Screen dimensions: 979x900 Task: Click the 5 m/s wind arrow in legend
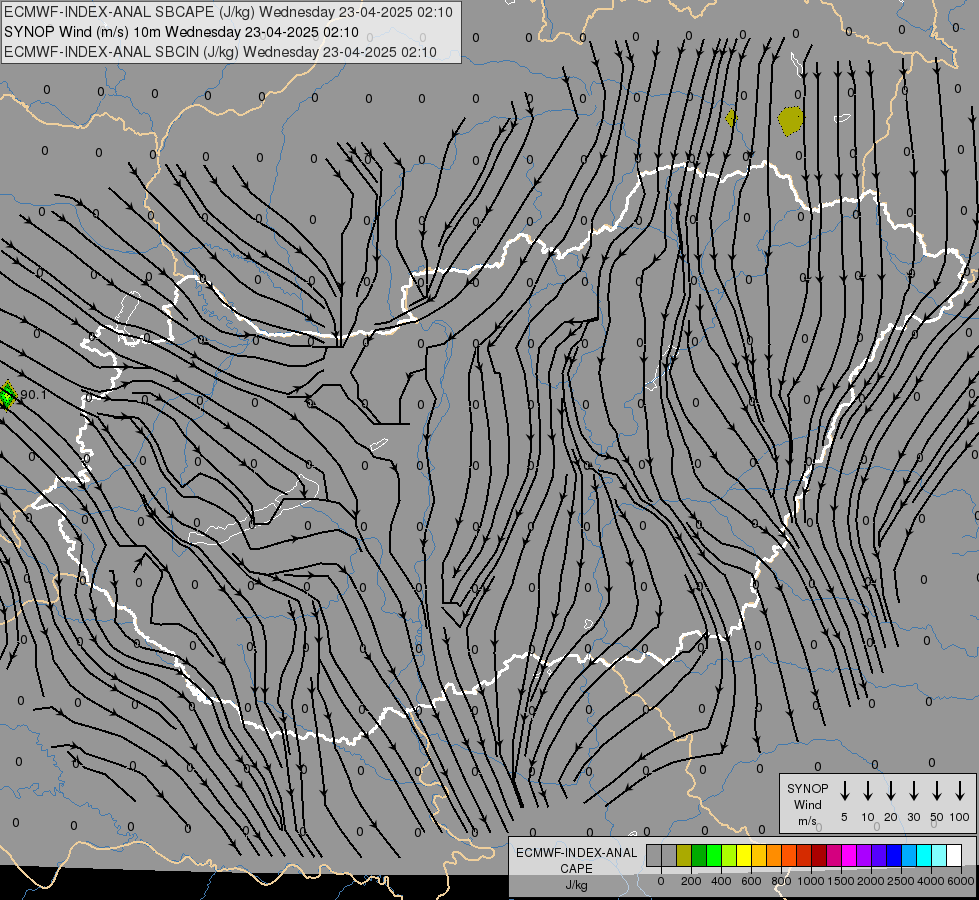pyautogui.click(x=844, y=791)
